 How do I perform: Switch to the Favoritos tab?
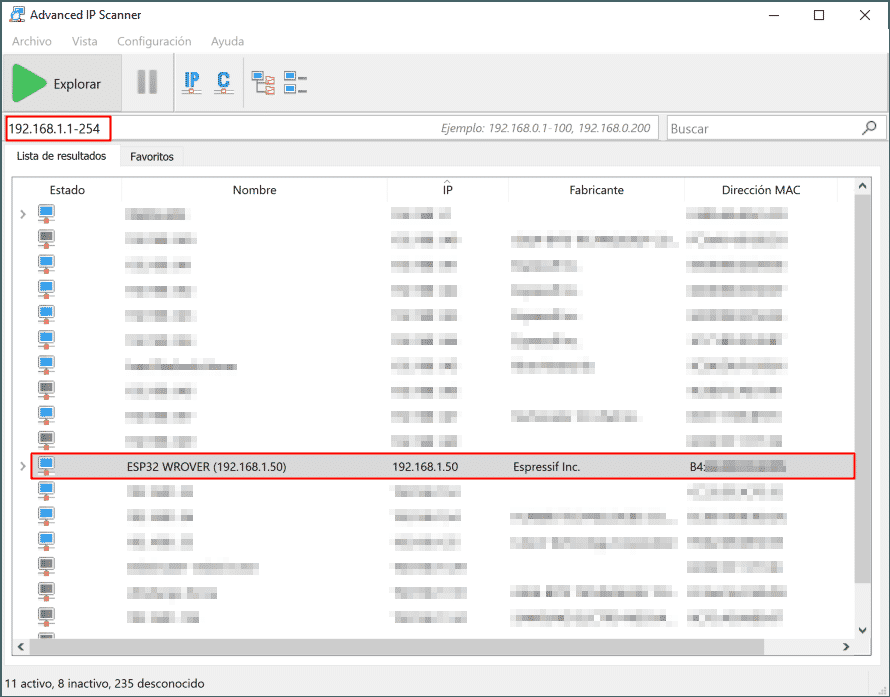(152, 157)
